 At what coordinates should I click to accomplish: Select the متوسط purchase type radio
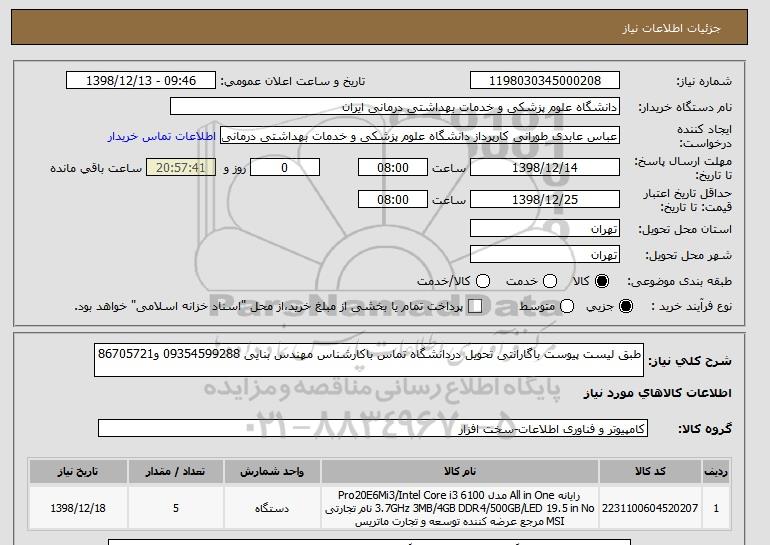[567, 306]
